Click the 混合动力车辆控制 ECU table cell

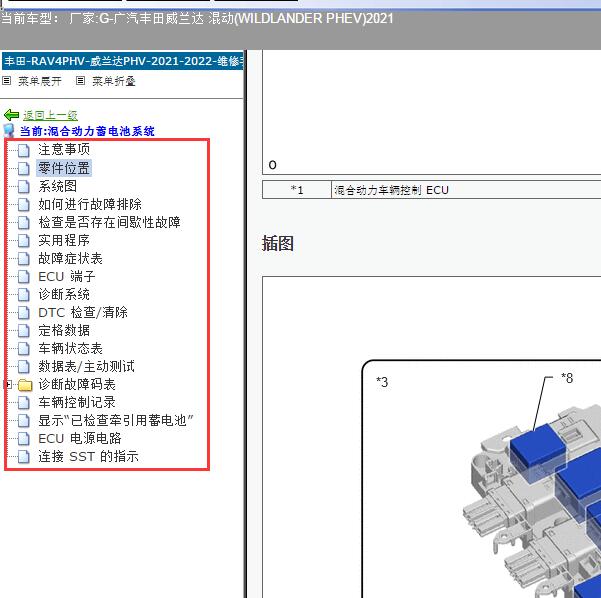click(x=466, y=190)
